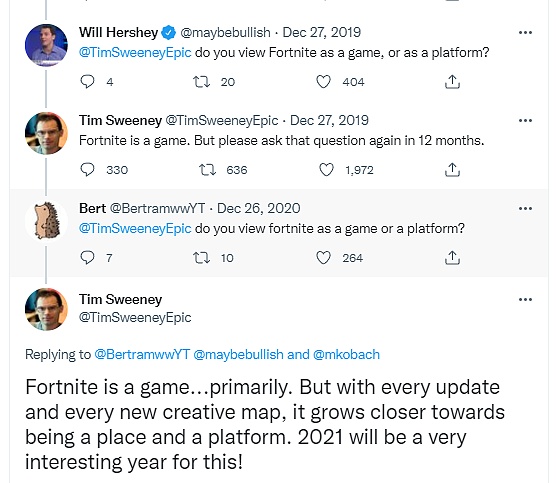Retweet Bert's tweet with 10 retweets
Viewport: 558px width, 483px height.
(201, 258)
